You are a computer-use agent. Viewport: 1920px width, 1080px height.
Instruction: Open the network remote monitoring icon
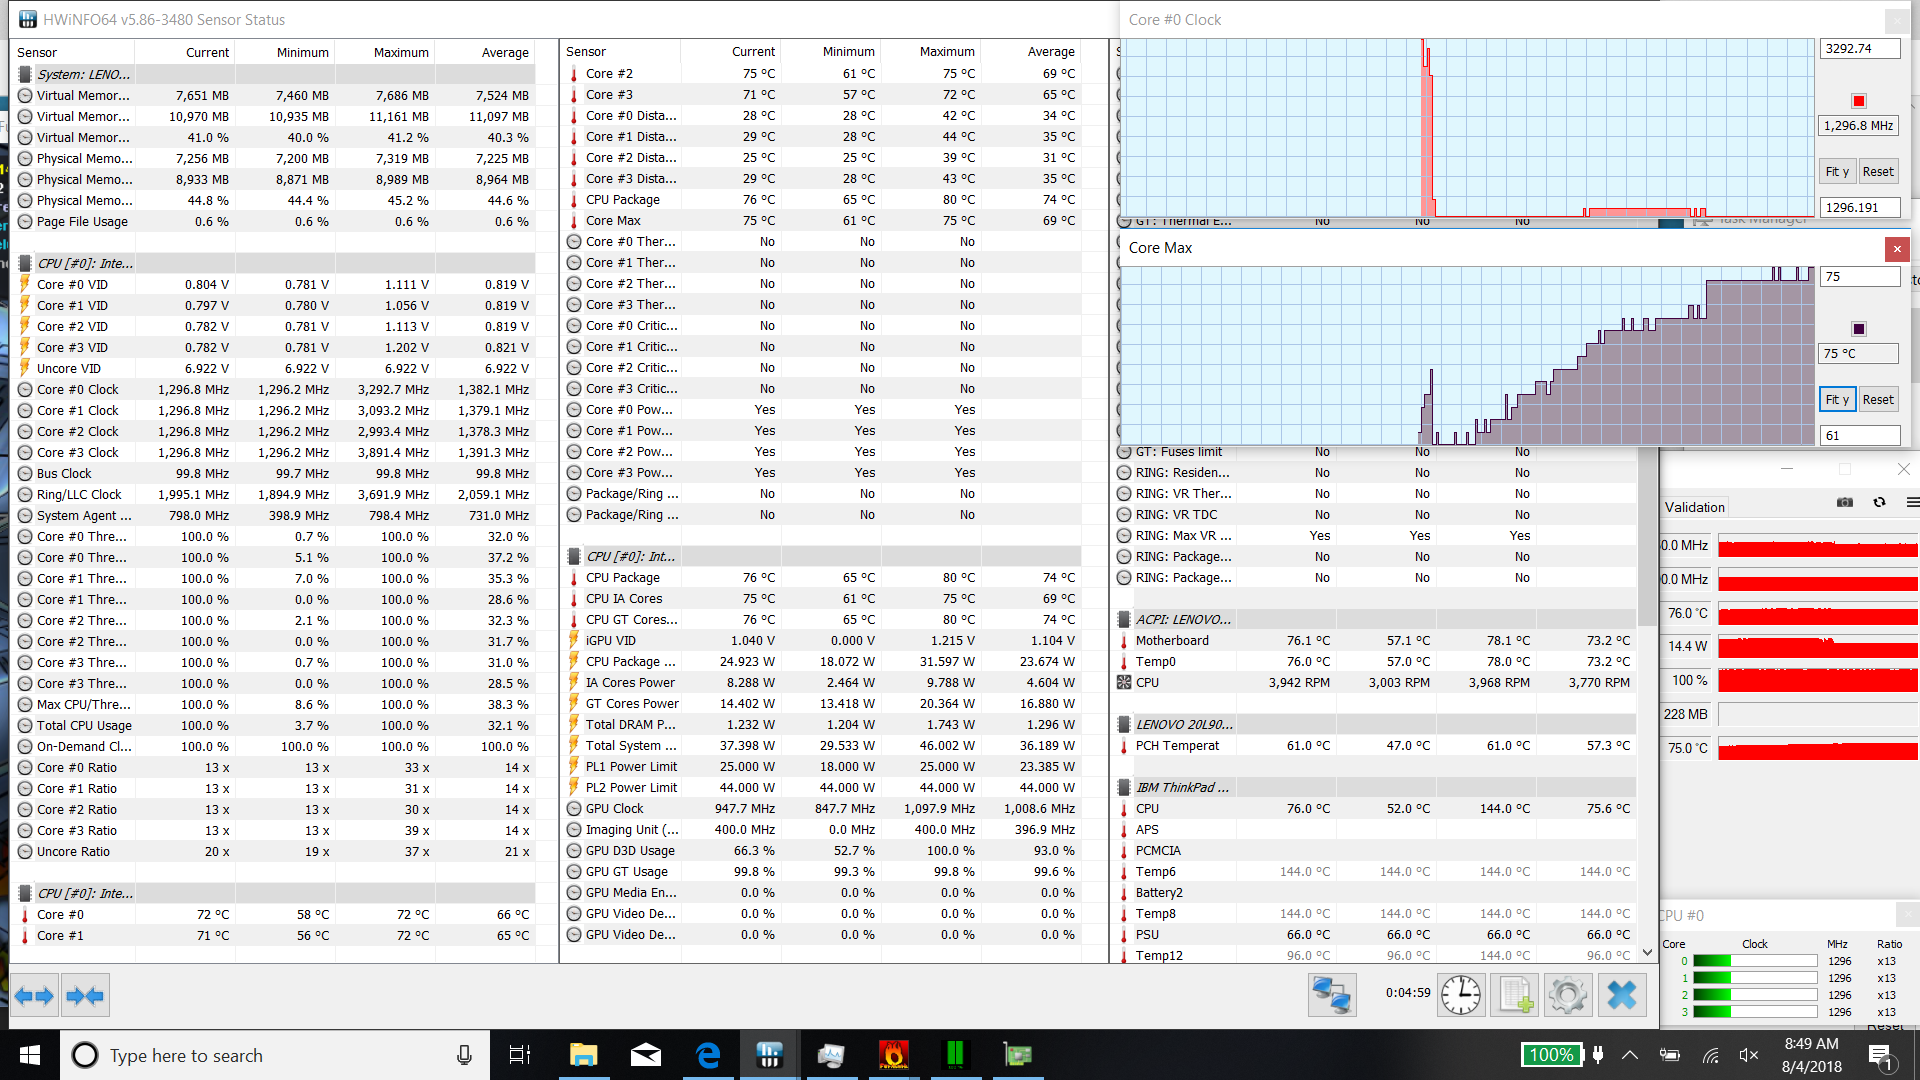(x=1332, y=995)
